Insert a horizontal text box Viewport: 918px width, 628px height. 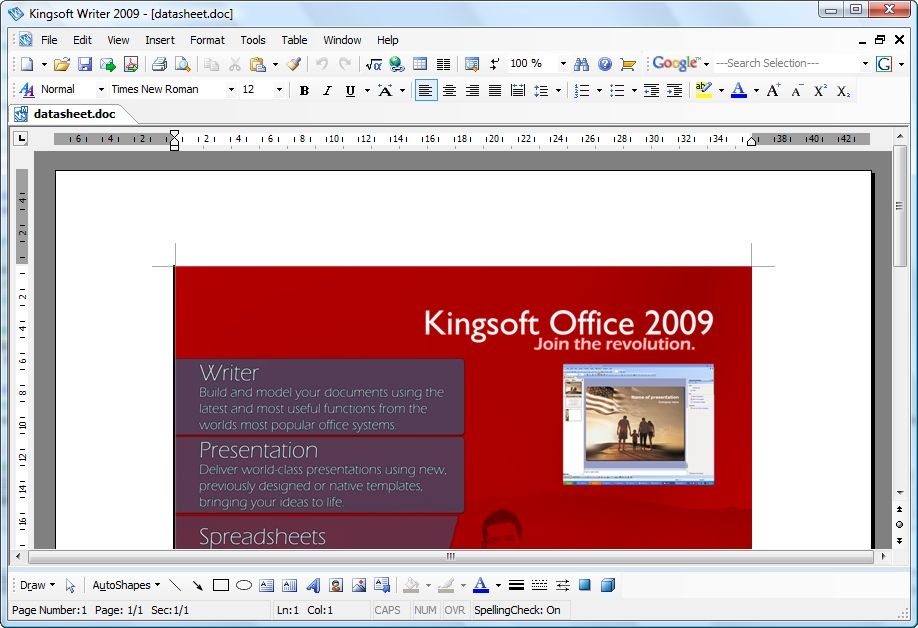pyautogui.click(x=266, y=585)
